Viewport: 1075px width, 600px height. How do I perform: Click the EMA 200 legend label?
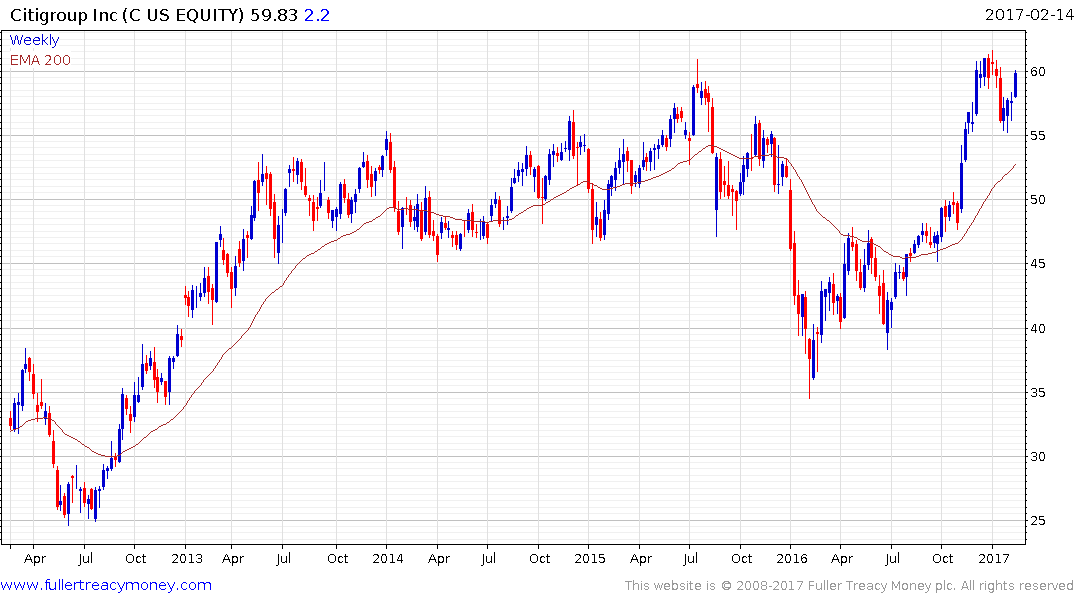40,60
